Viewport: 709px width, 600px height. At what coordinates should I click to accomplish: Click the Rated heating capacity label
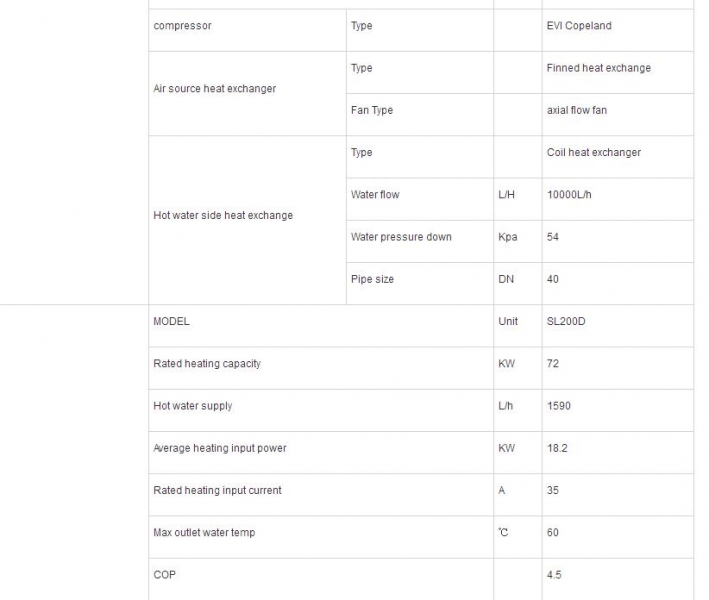207,364
